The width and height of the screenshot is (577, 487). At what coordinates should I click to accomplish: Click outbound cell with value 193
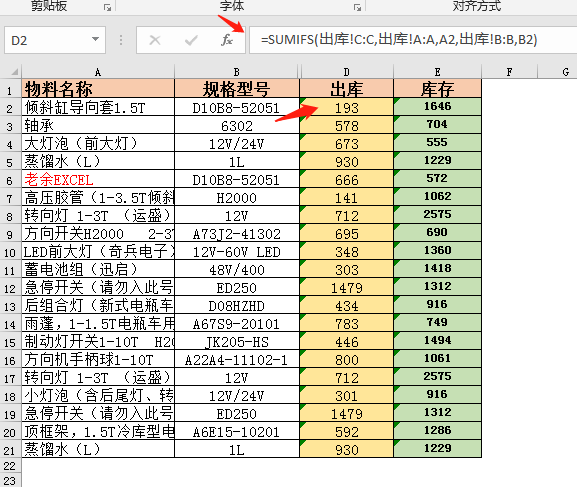pyautogui.click(x=347, y=107)
